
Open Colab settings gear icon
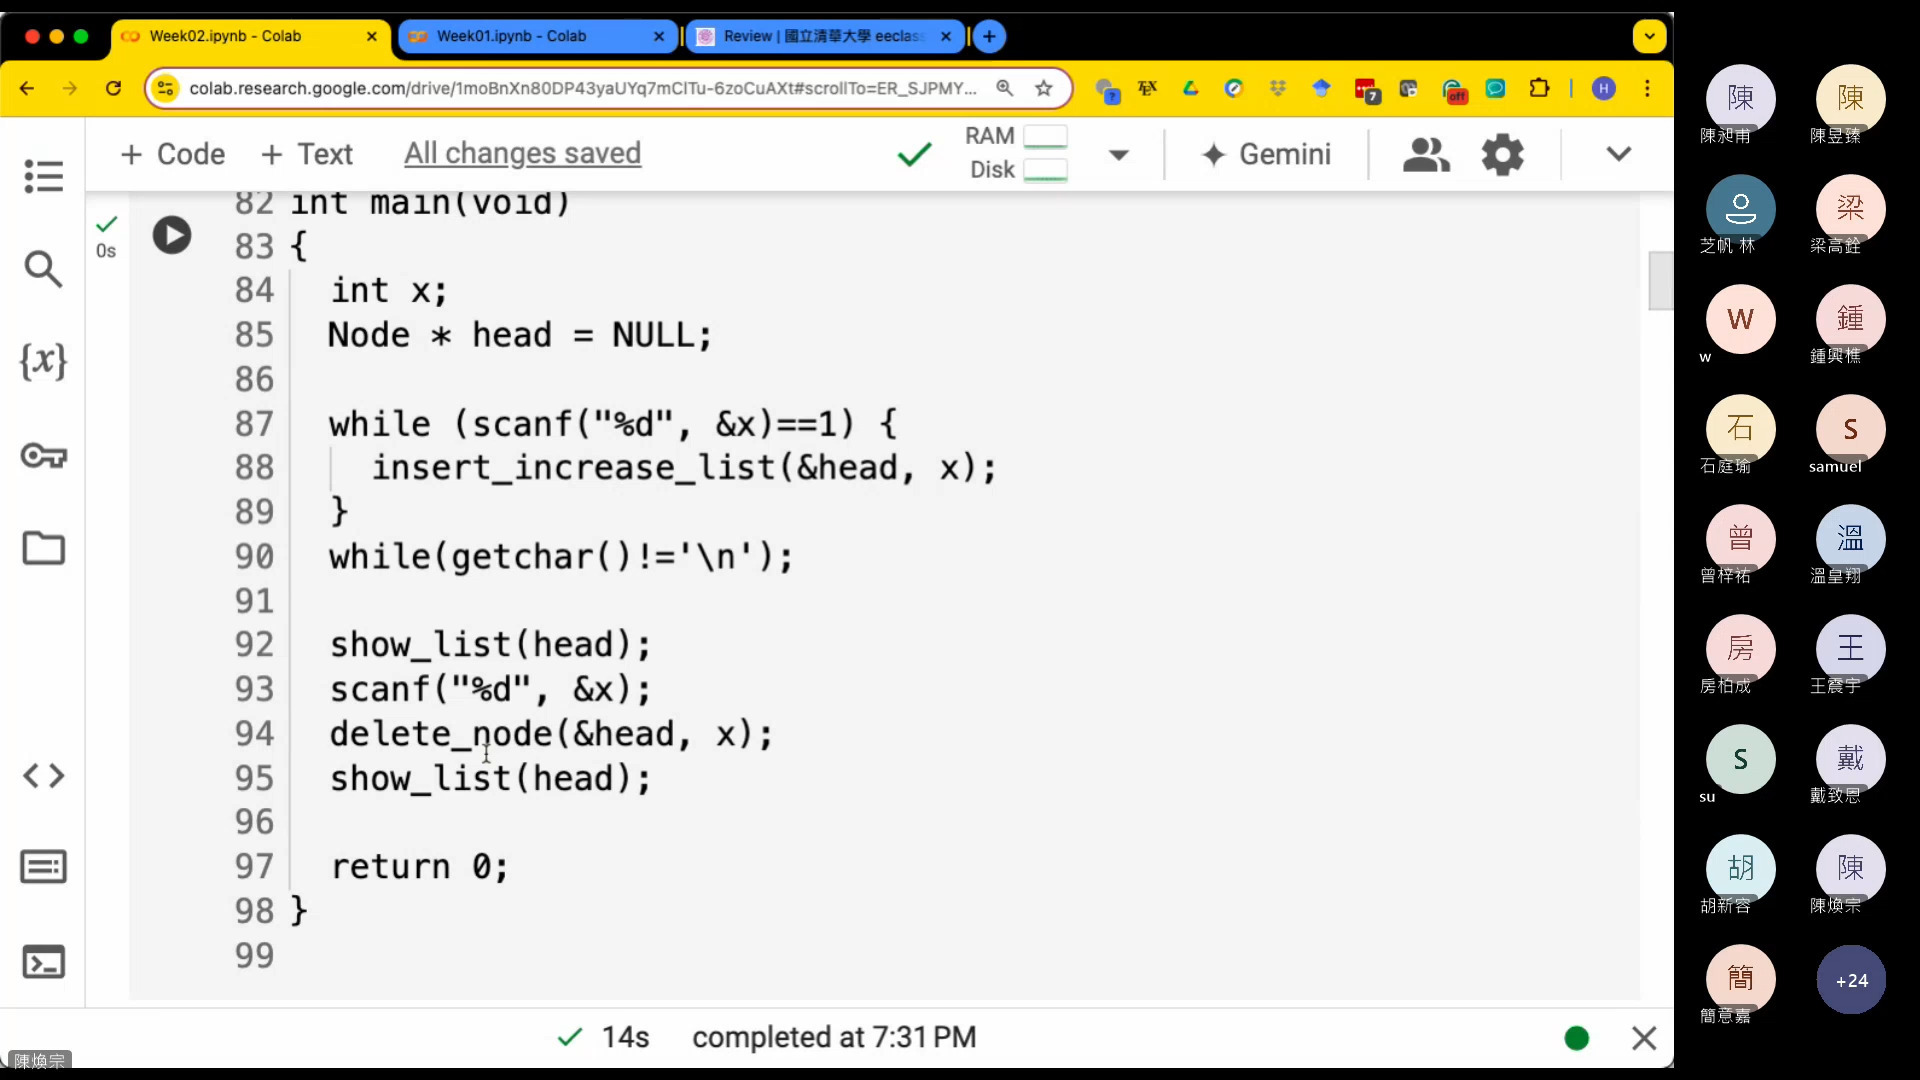[1502, 155]
